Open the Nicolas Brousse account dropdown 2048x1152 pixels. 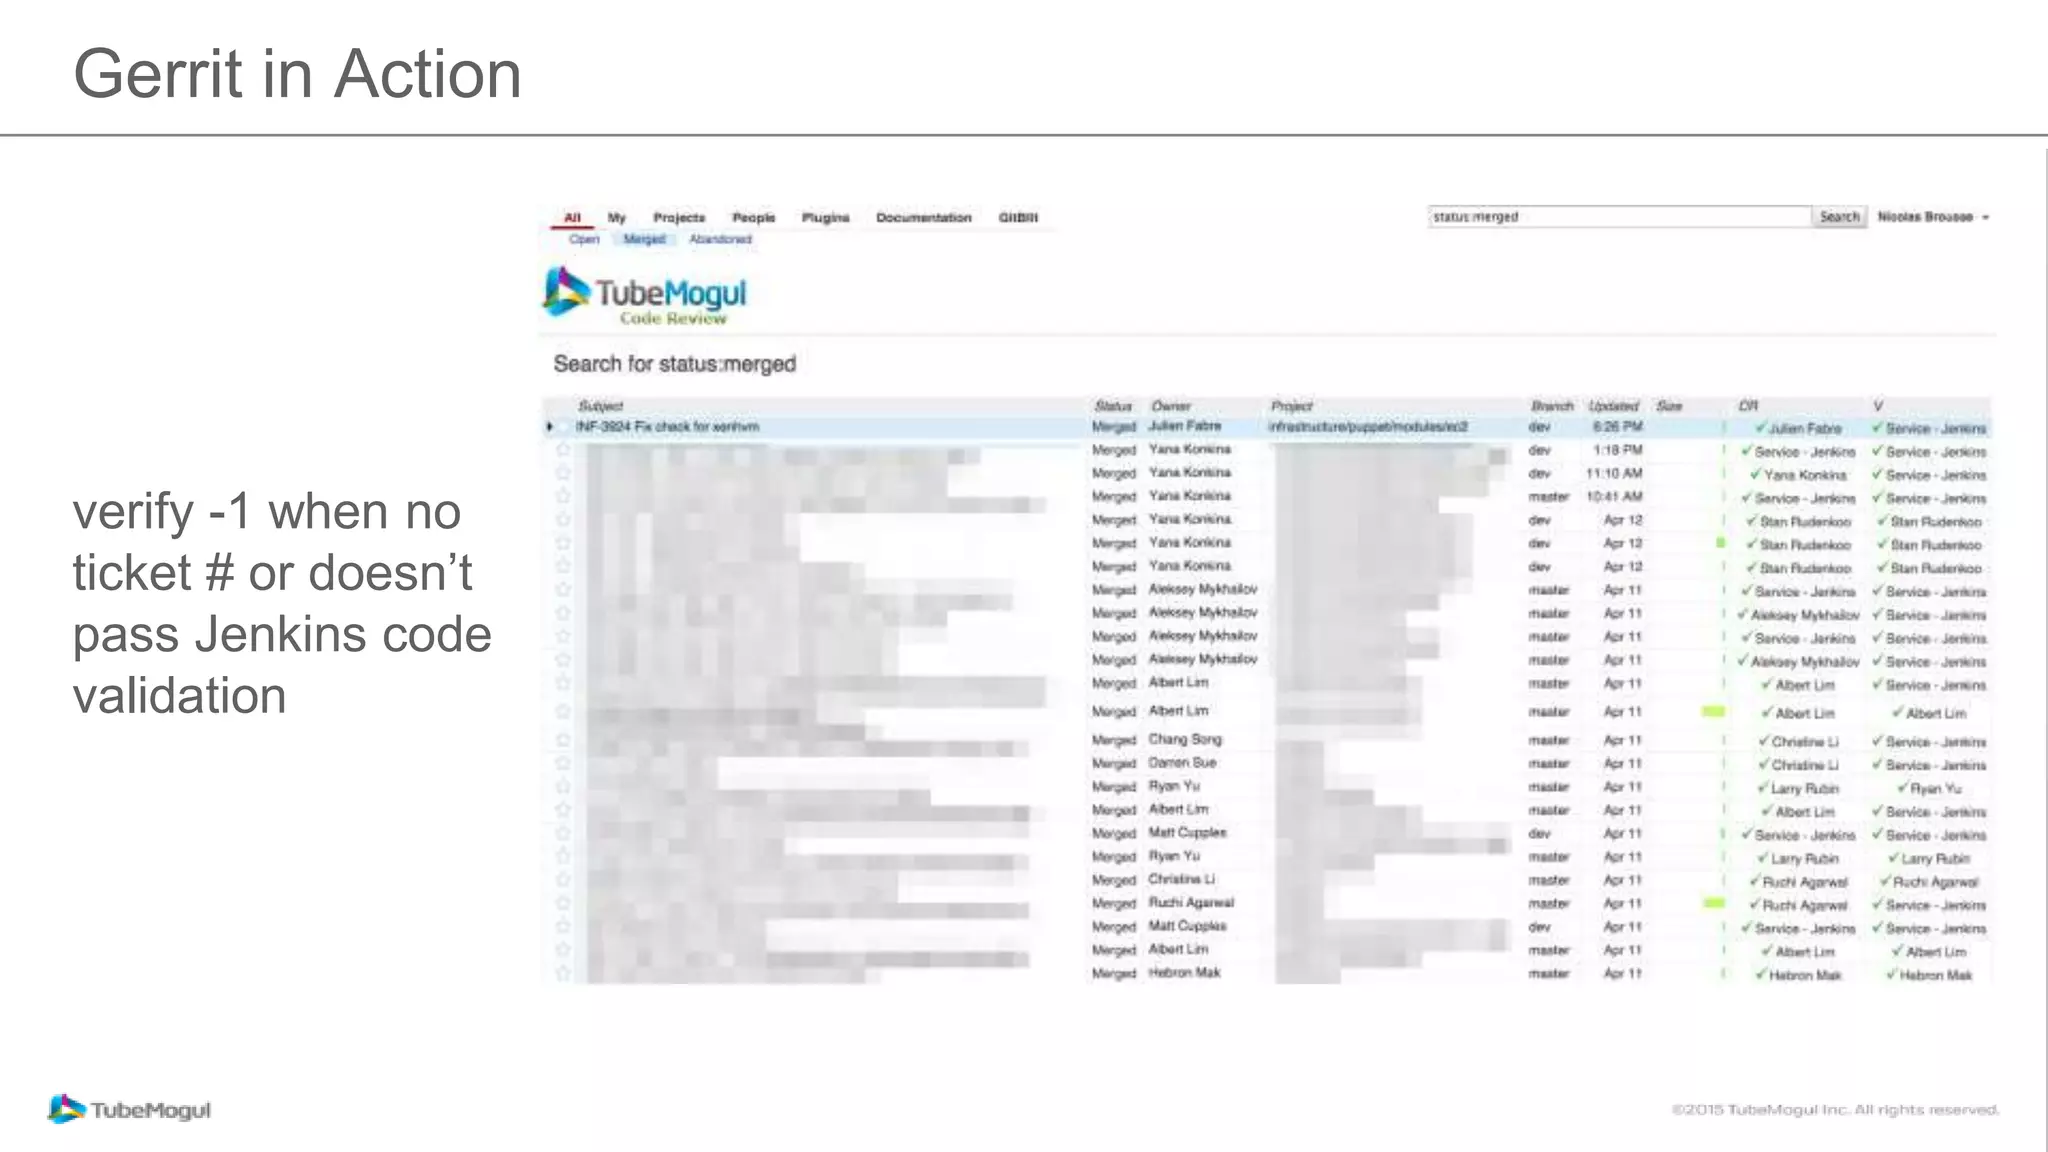1933,217
